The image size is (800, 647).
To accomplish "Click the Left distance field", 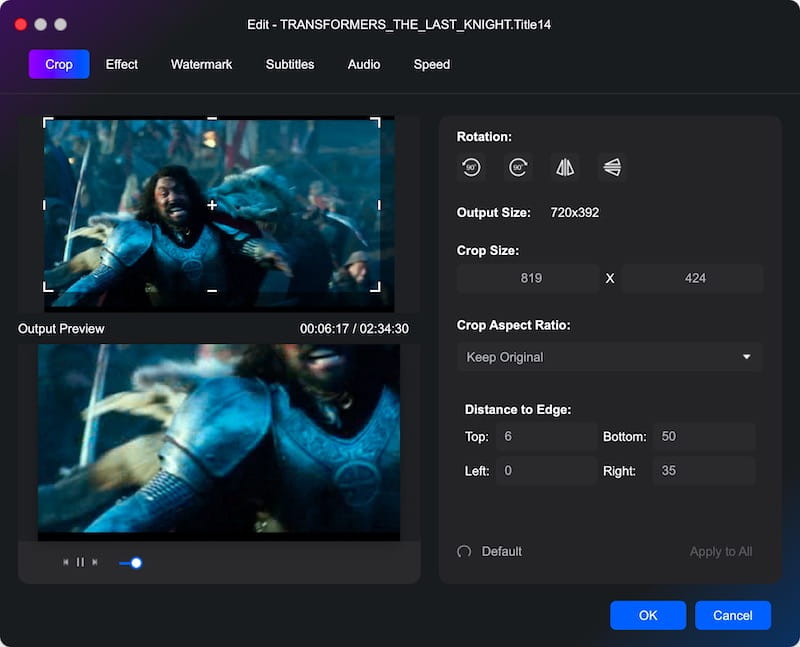I will click(x=546, y=470).
